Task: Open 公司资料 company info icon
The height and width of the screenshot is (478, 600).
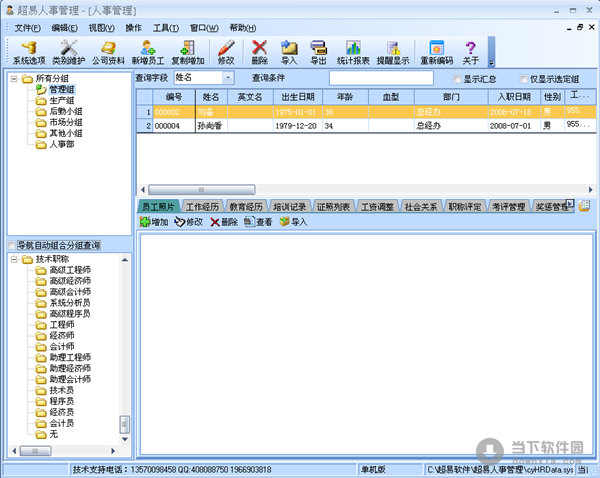Action: [x=109, y=50]
